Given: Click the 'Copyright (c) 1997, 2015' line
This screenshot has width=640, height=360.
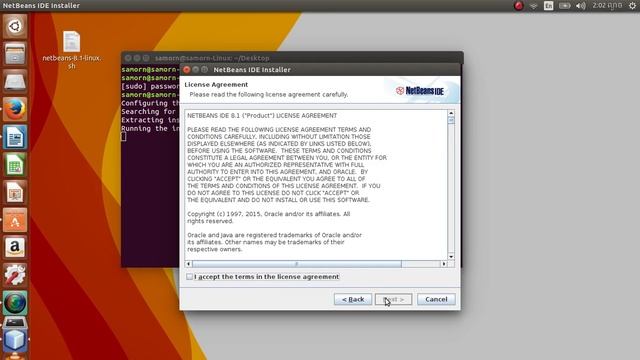Looking at the screenshot, I should (x=269, y=214).
